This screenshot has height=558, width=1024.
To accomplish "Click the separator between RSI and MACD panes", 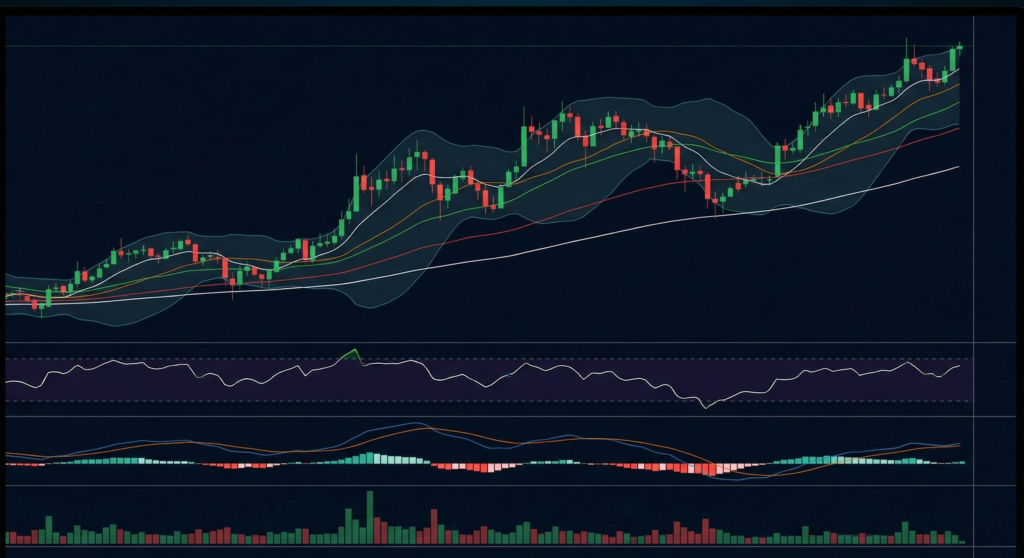I will [x=500, y=416].
